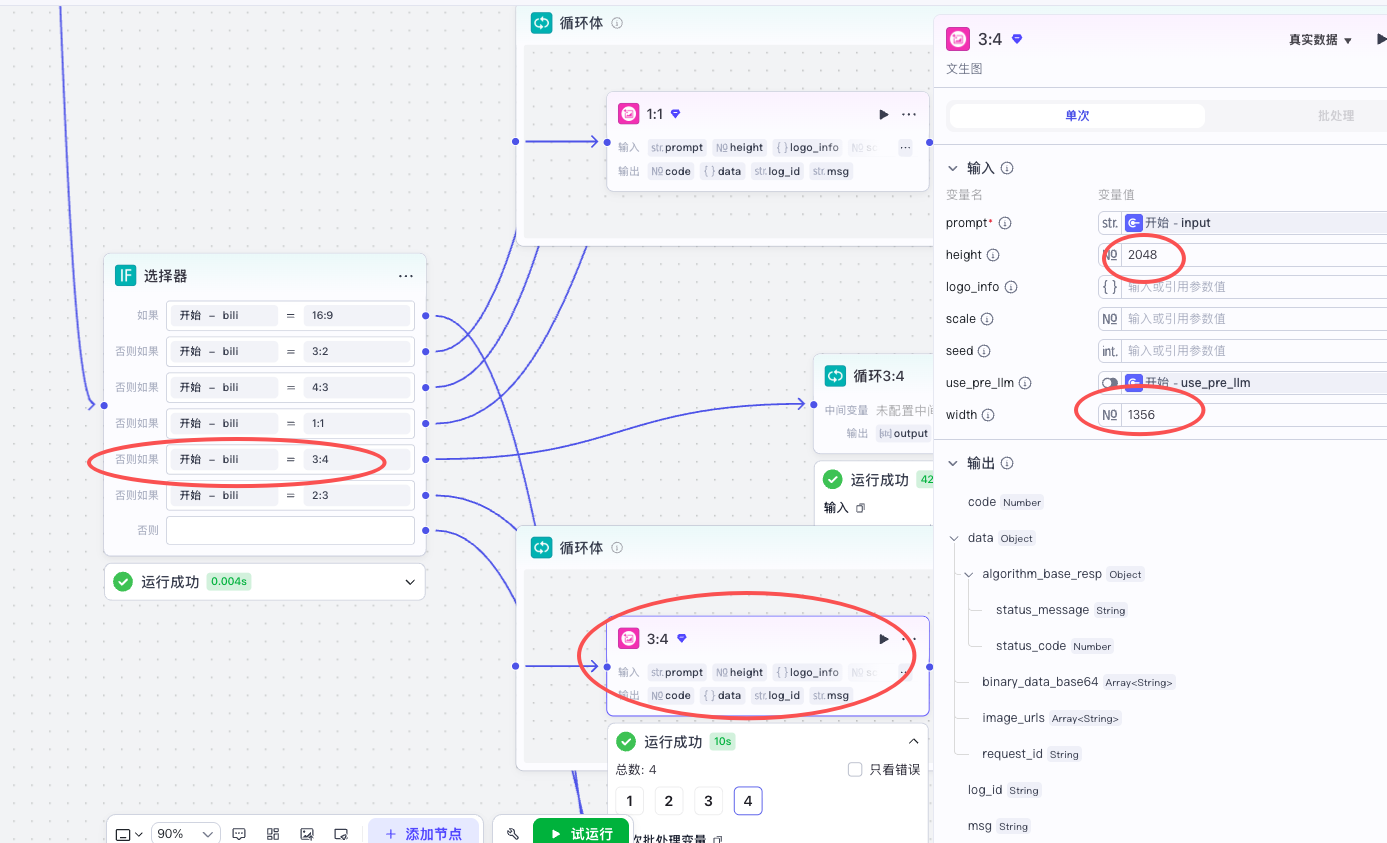
Task: Collapse the 输入 section in the side panel
Action: click(952, 169)
